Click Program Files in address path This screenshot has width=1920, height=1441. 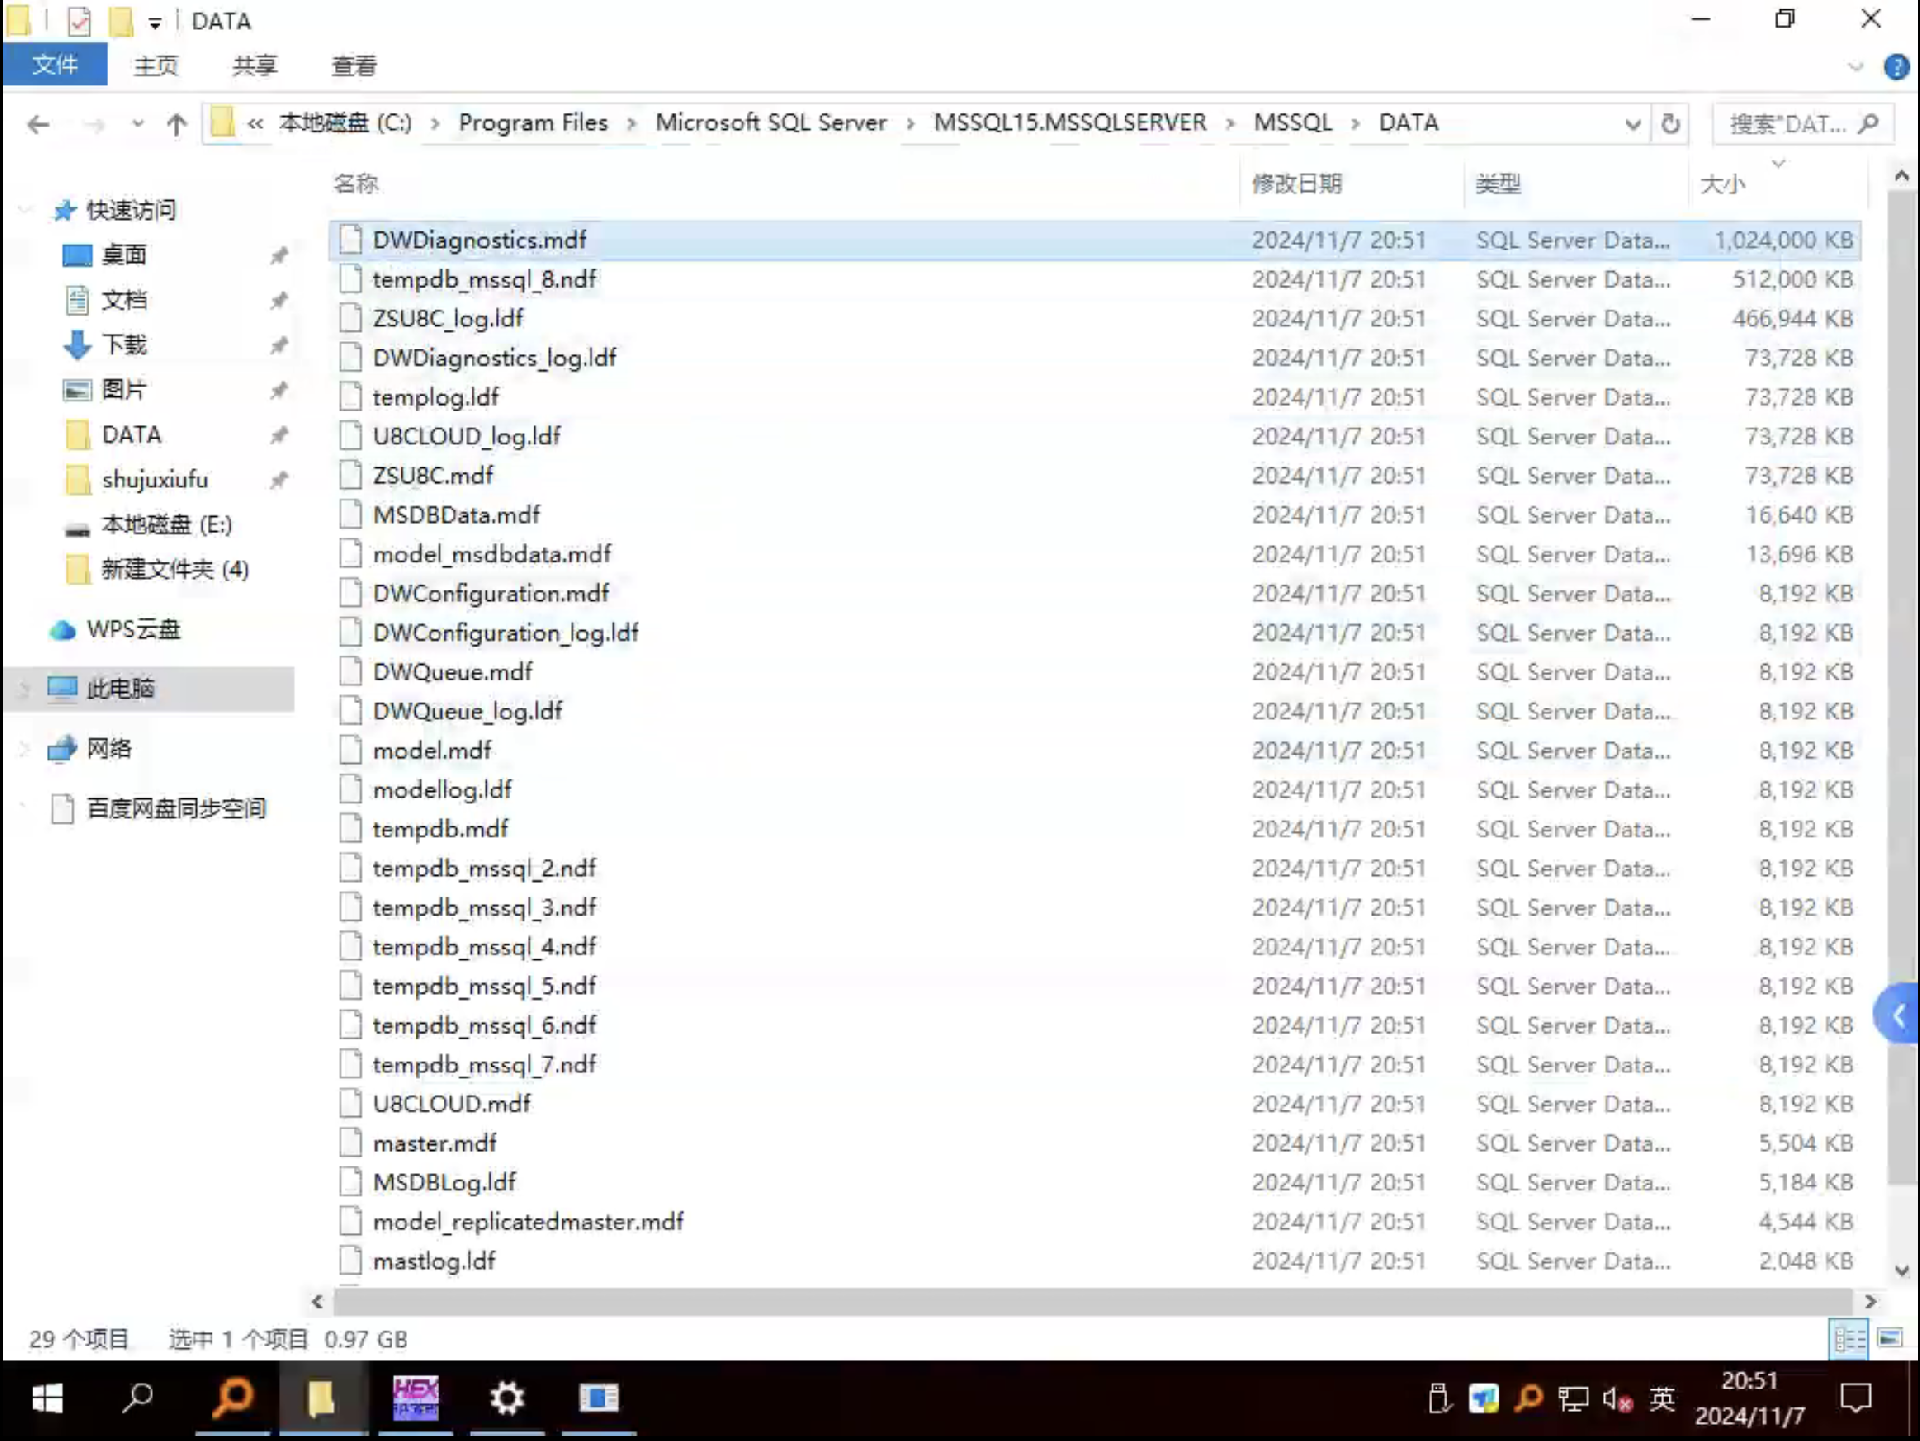(533, 123)
